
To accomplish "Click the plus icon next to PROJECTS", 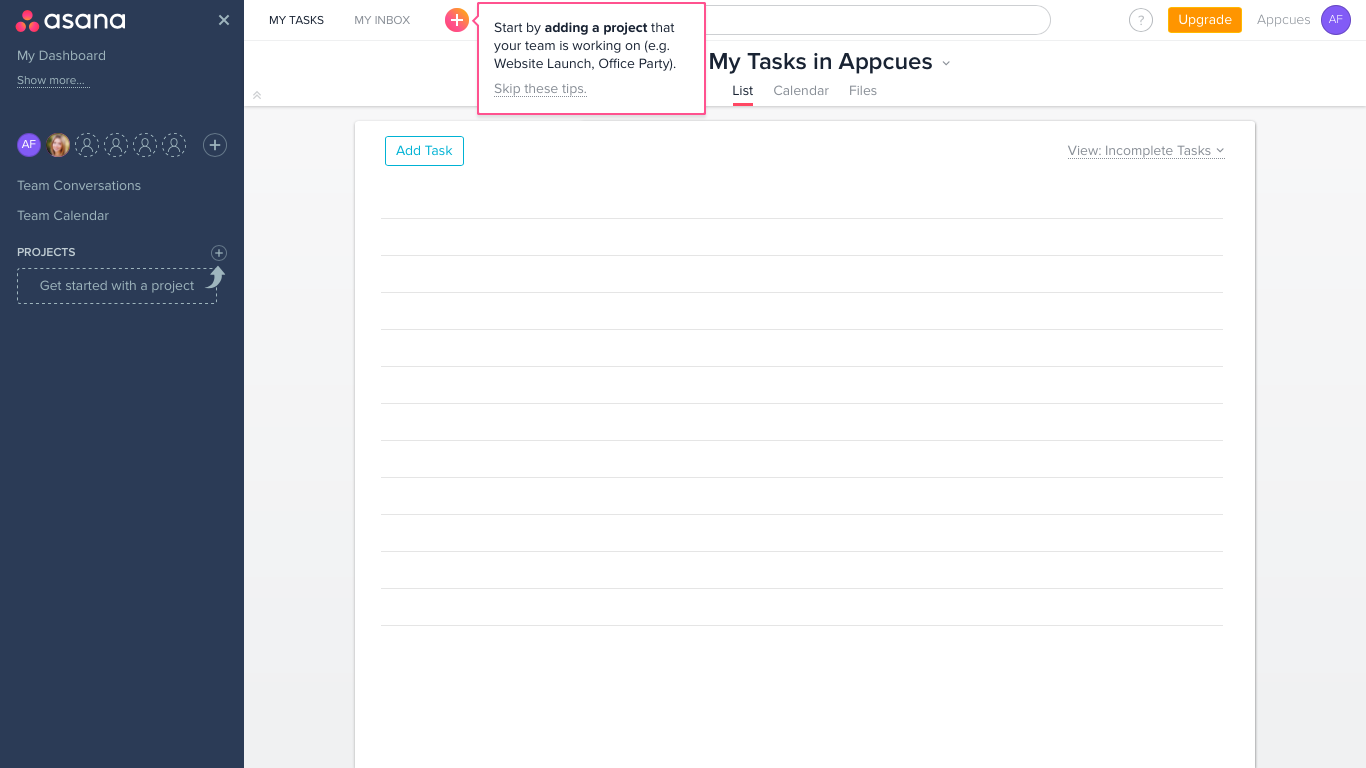I will click(x=218, y=252).
